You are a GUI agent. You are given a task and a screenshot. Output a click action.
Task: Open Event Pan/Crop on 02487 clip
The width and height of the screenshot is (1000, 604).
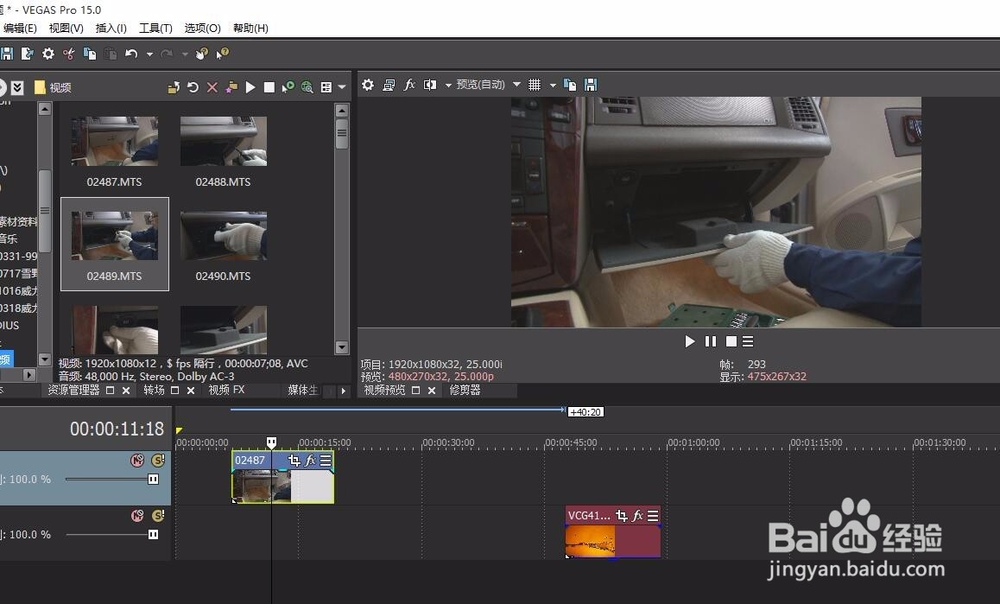click(294, 460)
